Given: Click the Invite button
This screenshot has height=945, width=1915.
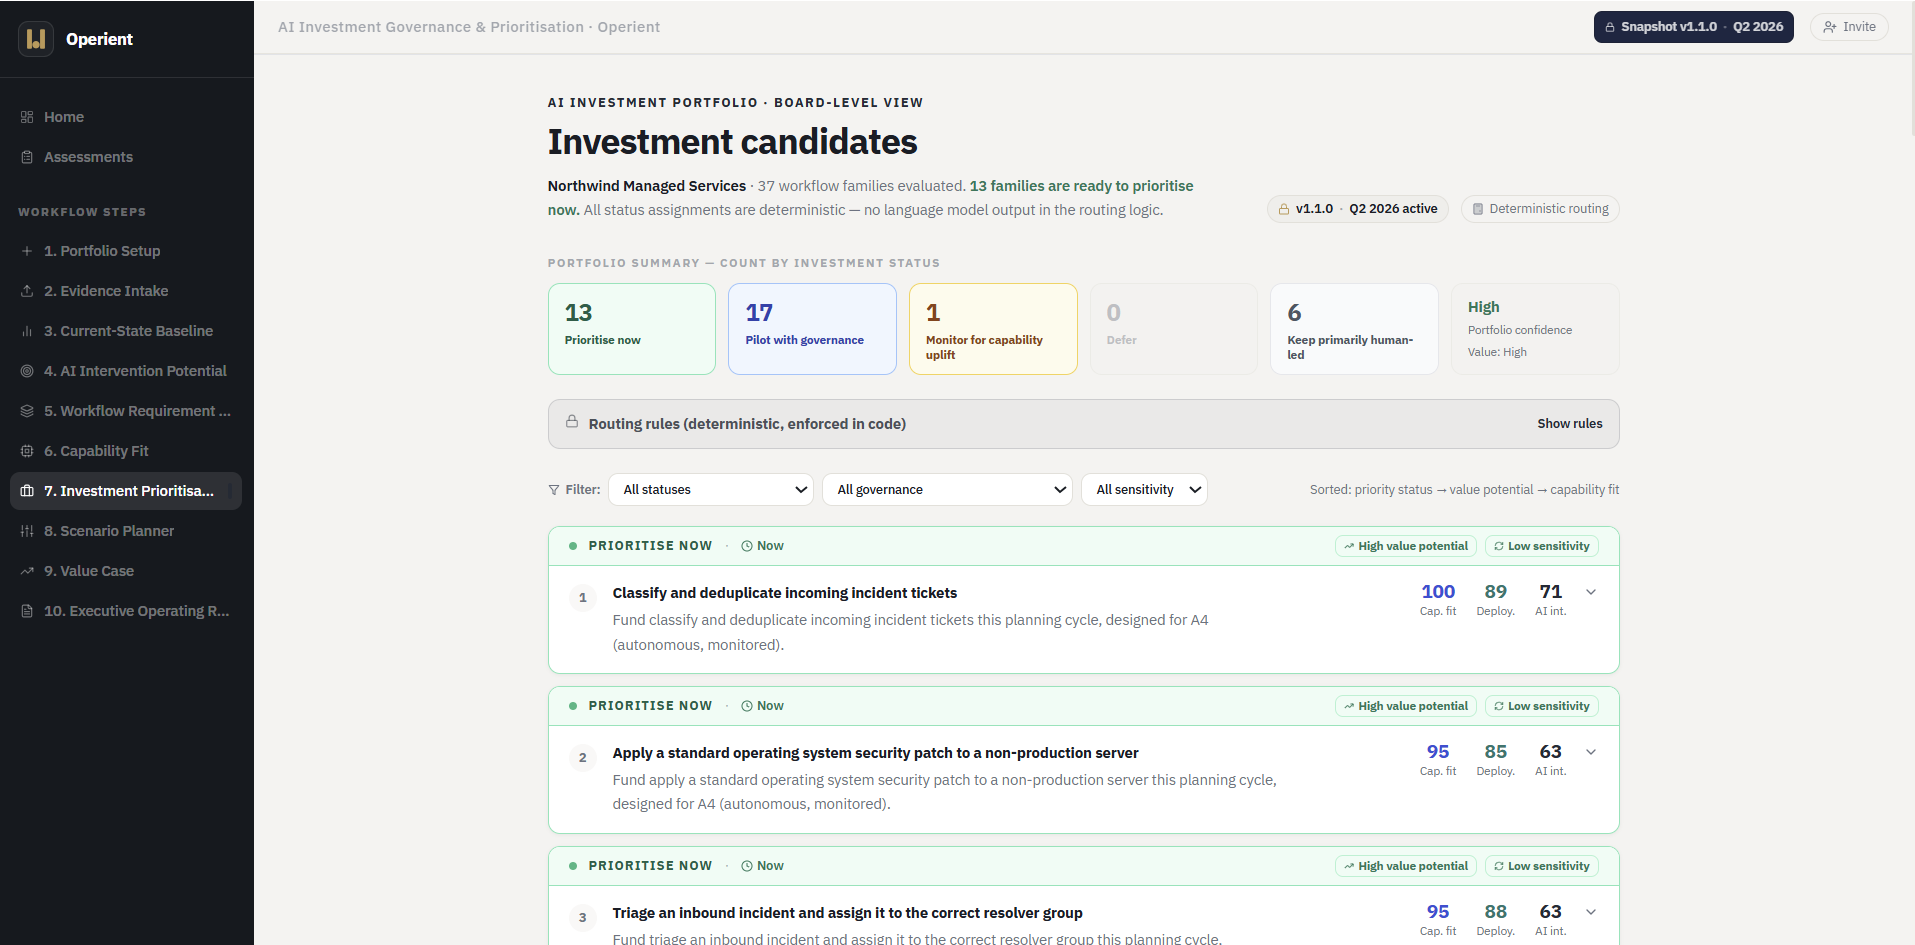Looking at the screenshot, I should [1849, 27].
